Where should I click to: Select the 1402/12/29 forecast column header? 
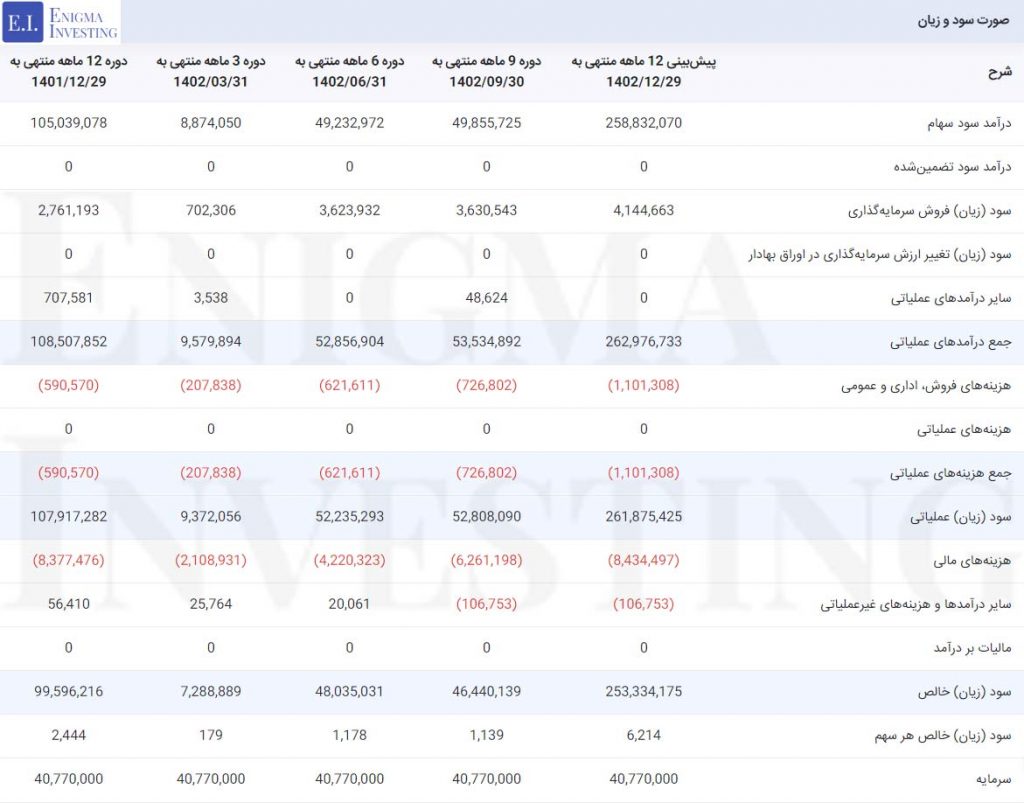point(643,71)
